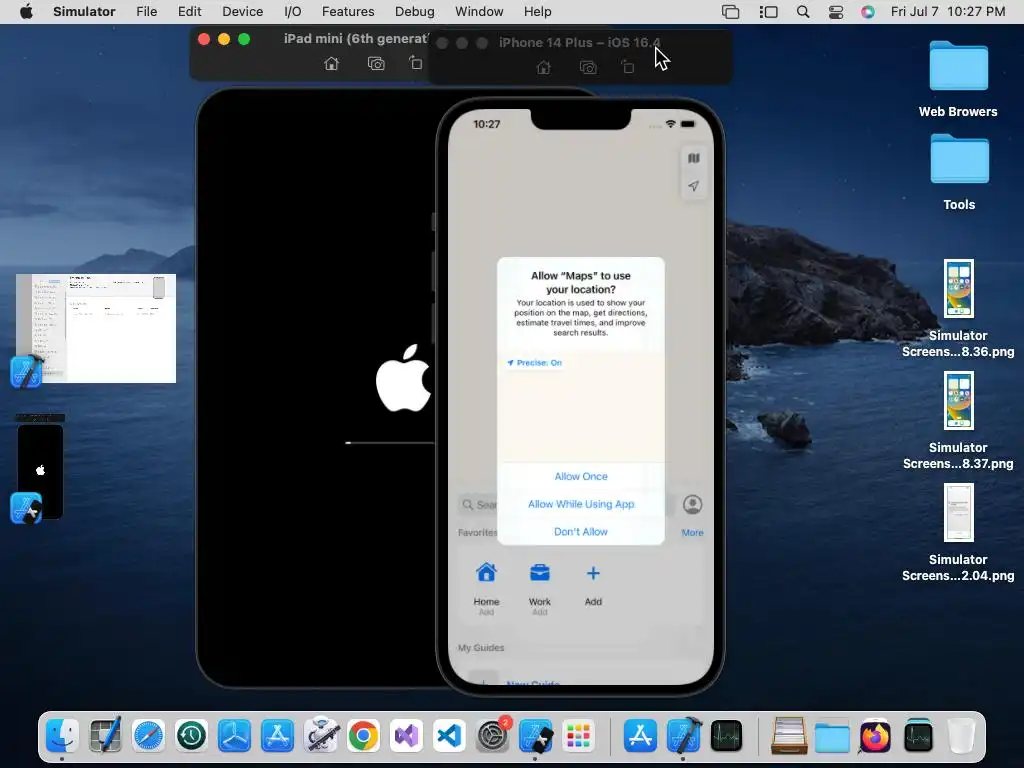
Task: Launch Safari from the Dock
Action: (148, 736)
